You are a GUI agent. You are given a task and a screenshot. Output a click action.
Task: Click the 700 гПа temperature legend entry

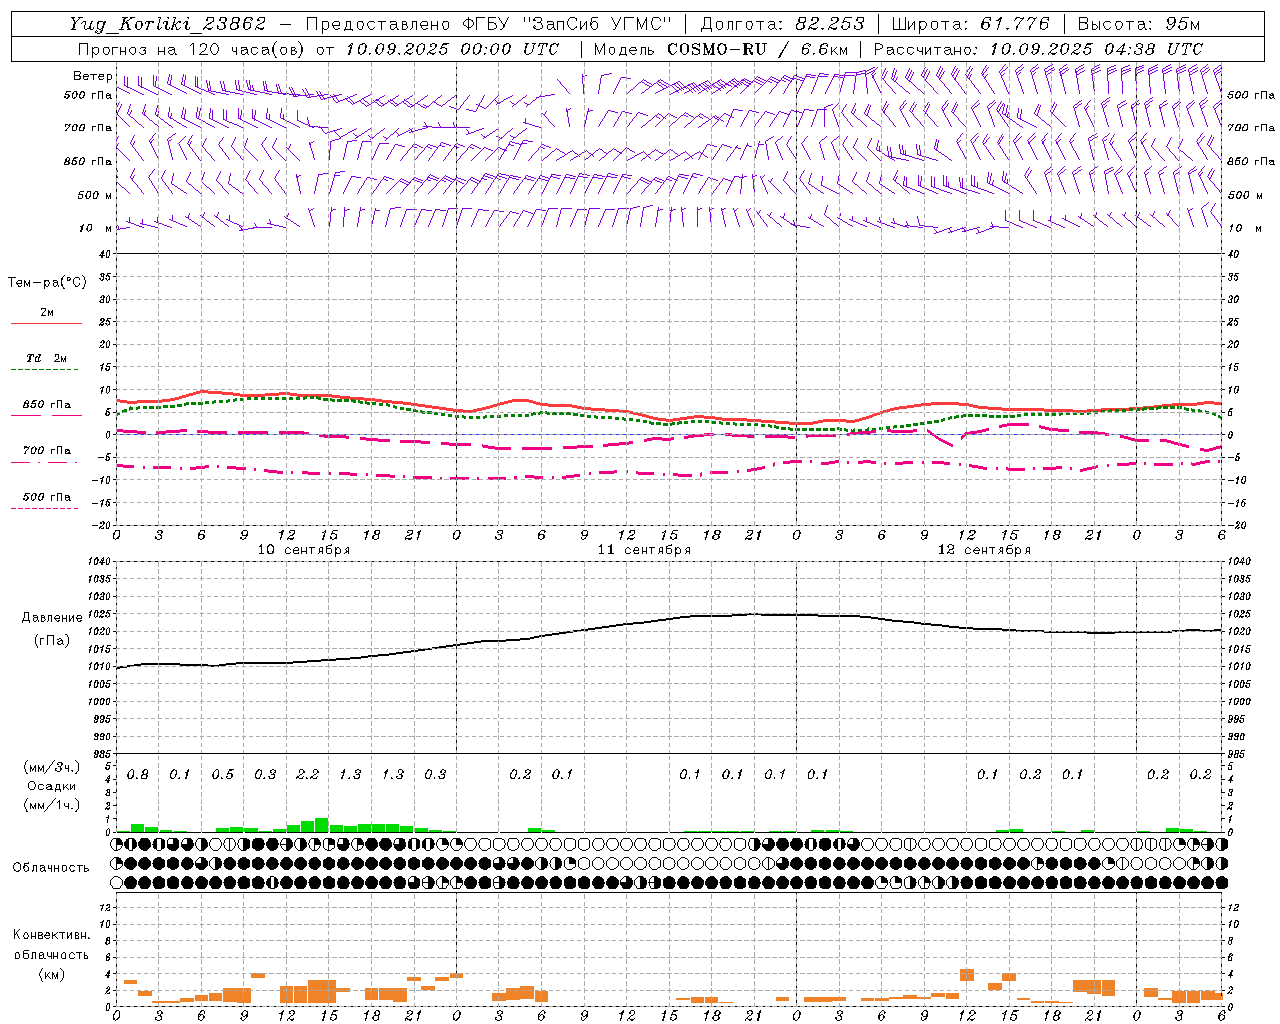(46, 451)
